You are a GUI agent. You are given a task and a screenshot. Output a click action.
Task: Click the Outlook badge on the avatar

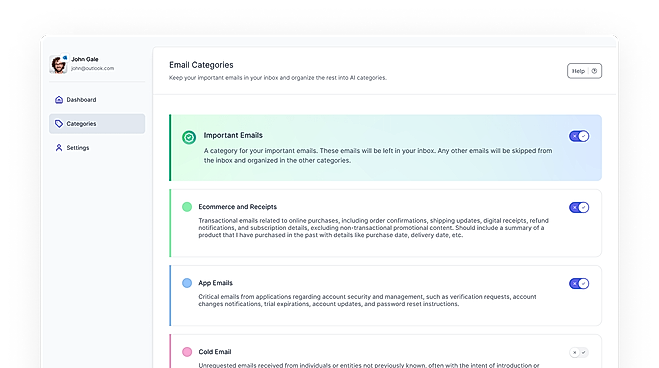[x=65, y=58]
